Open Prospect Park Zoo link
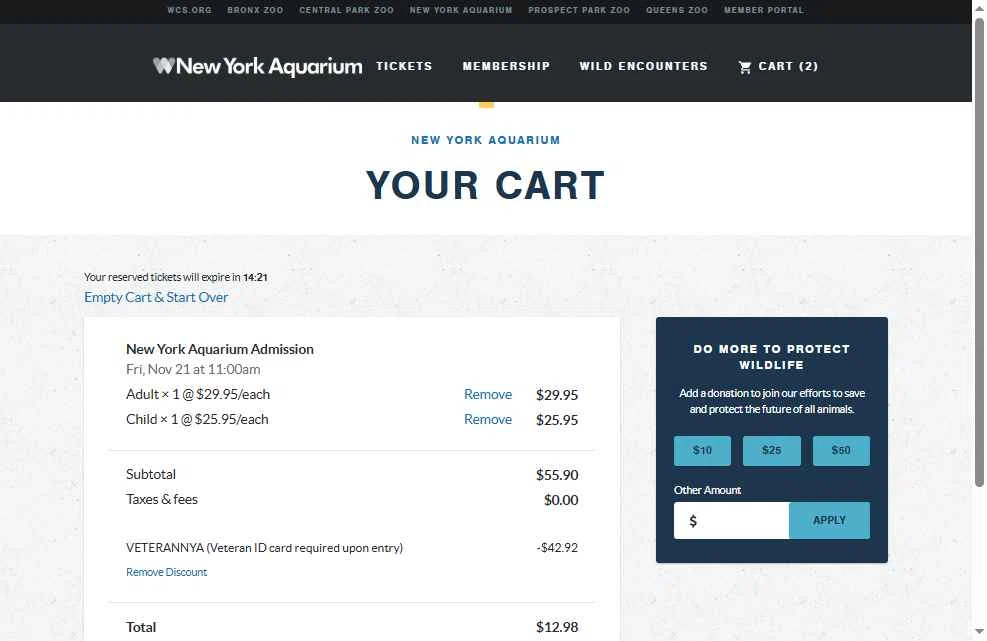 coord(578,10)
